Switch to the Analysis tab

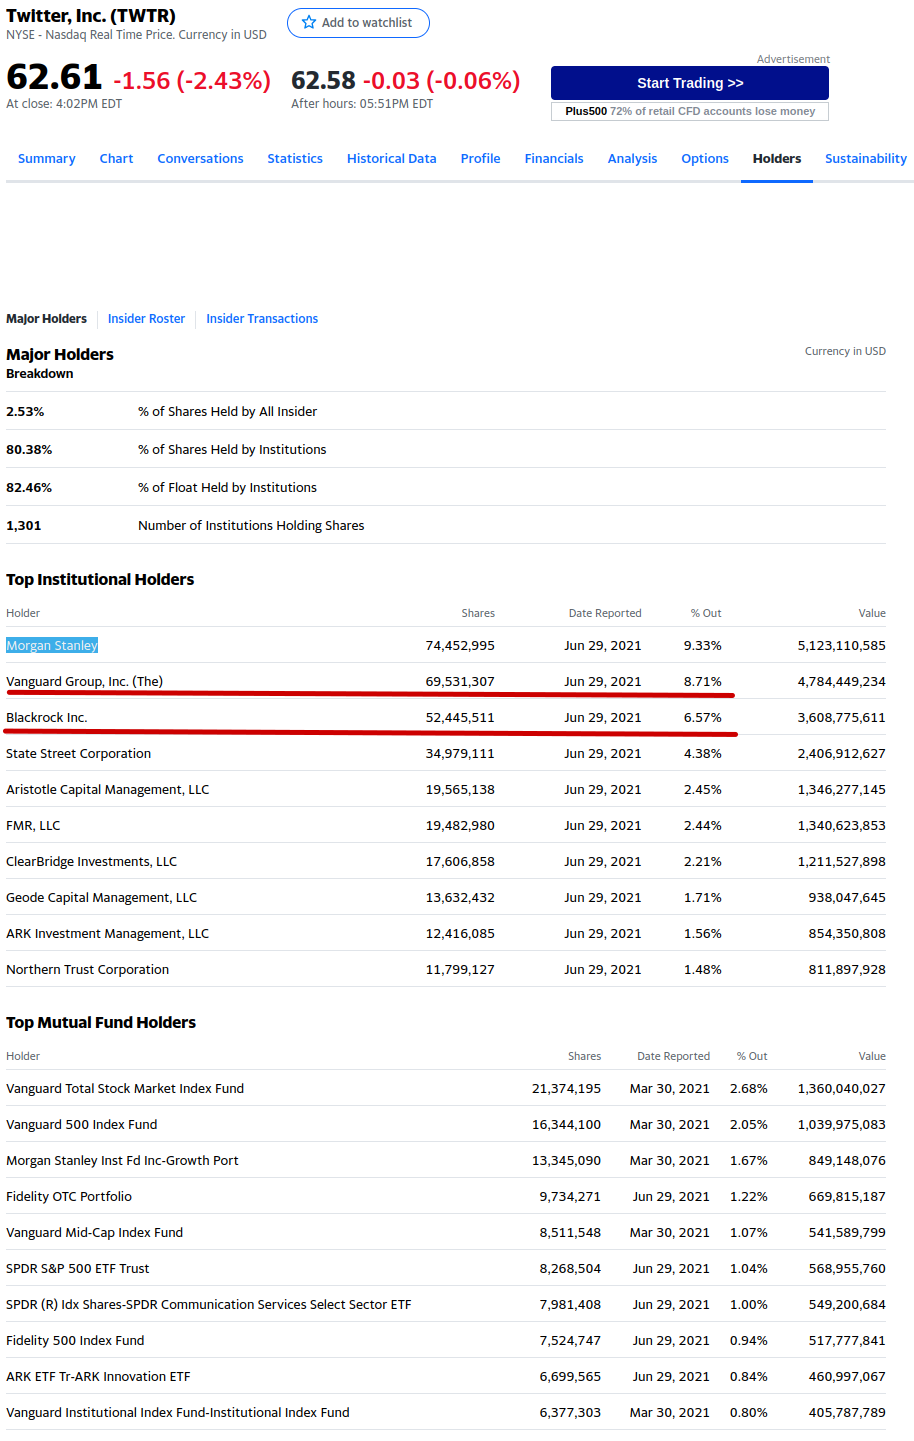click(x=632, y=159)
